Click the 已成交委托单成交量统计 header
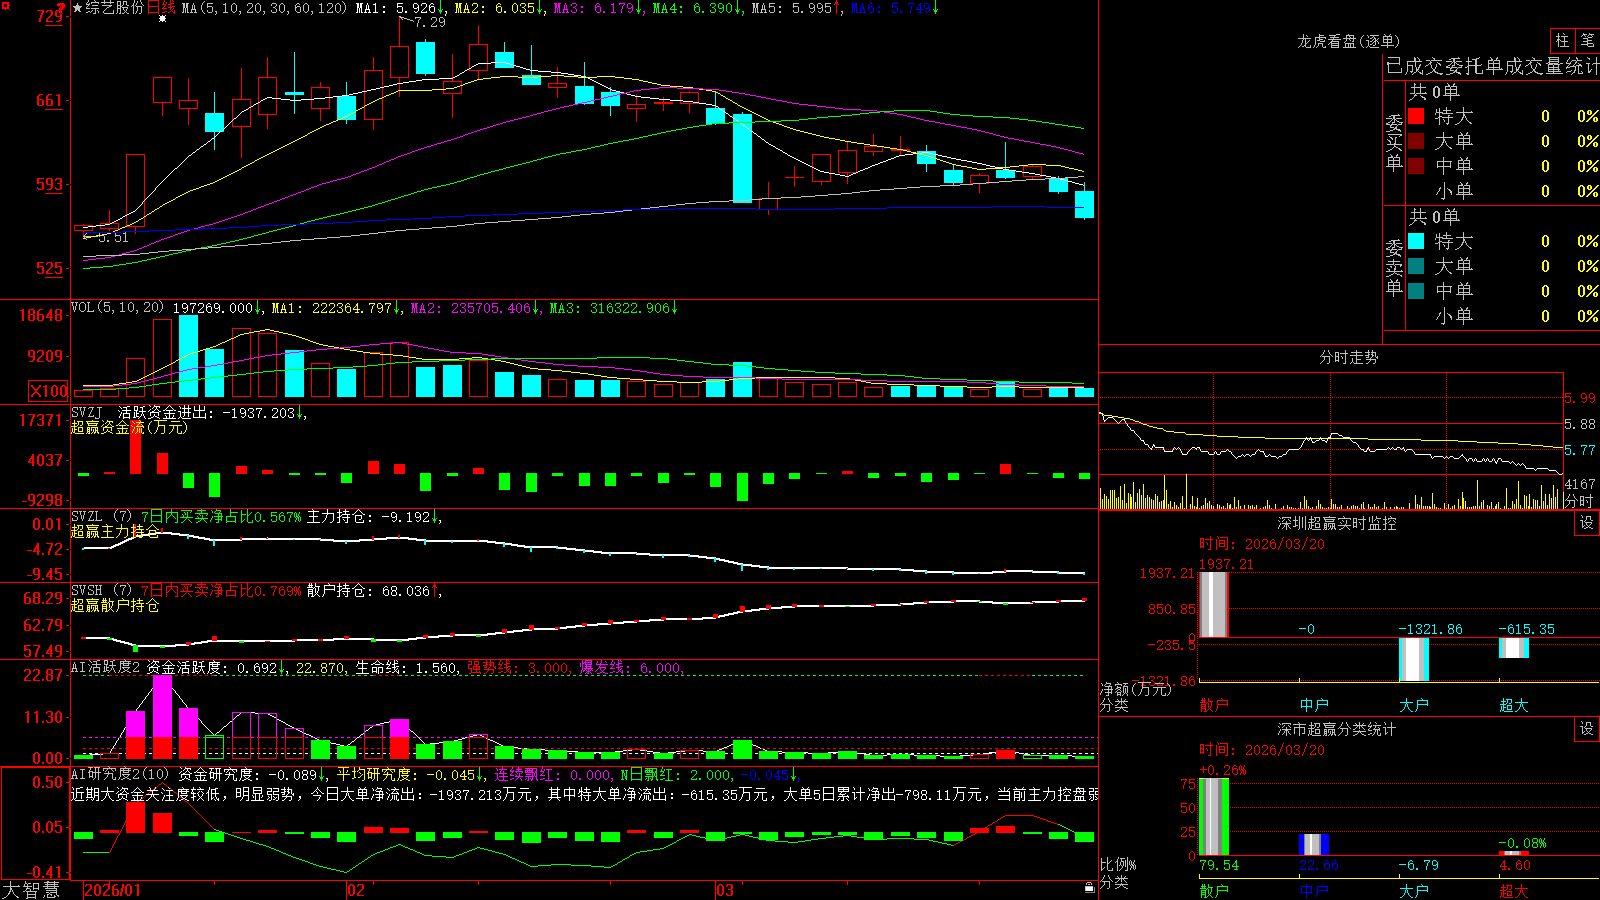1600x900 pixels. point(1492,66)
